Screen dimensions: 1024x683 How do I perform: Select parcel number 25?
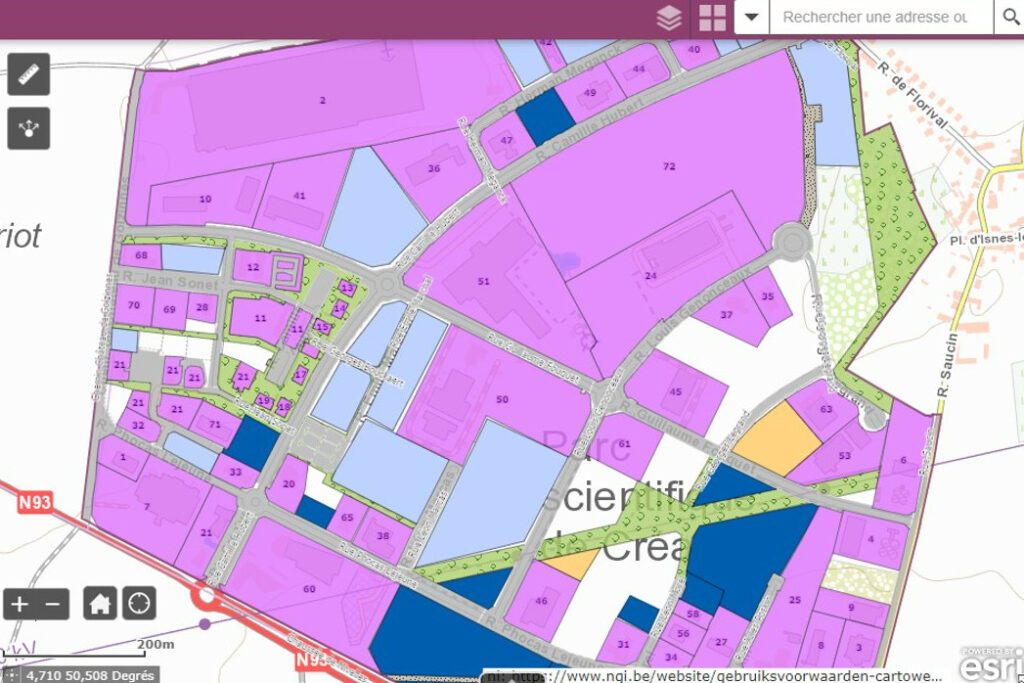coord(795,599)
